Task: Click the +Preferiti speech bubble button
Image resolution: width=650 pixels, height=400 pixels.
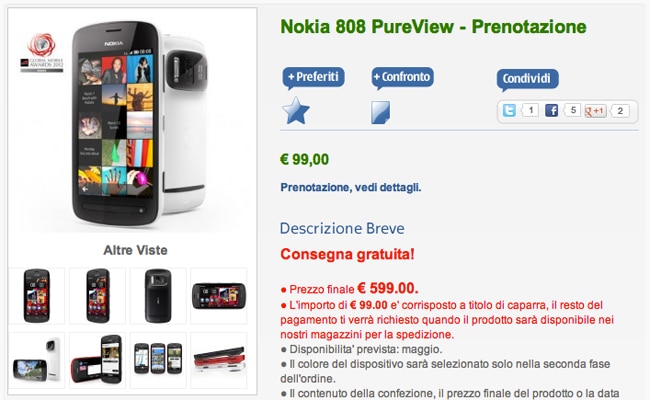Action: click(313, 78)
